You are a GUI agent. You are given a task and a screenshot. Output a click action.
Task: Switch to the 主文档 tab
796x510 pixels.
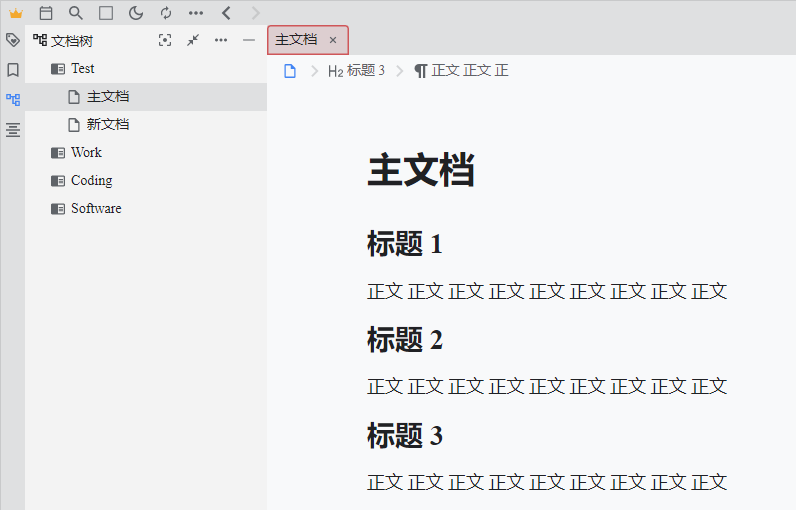[x=308, y=40]
